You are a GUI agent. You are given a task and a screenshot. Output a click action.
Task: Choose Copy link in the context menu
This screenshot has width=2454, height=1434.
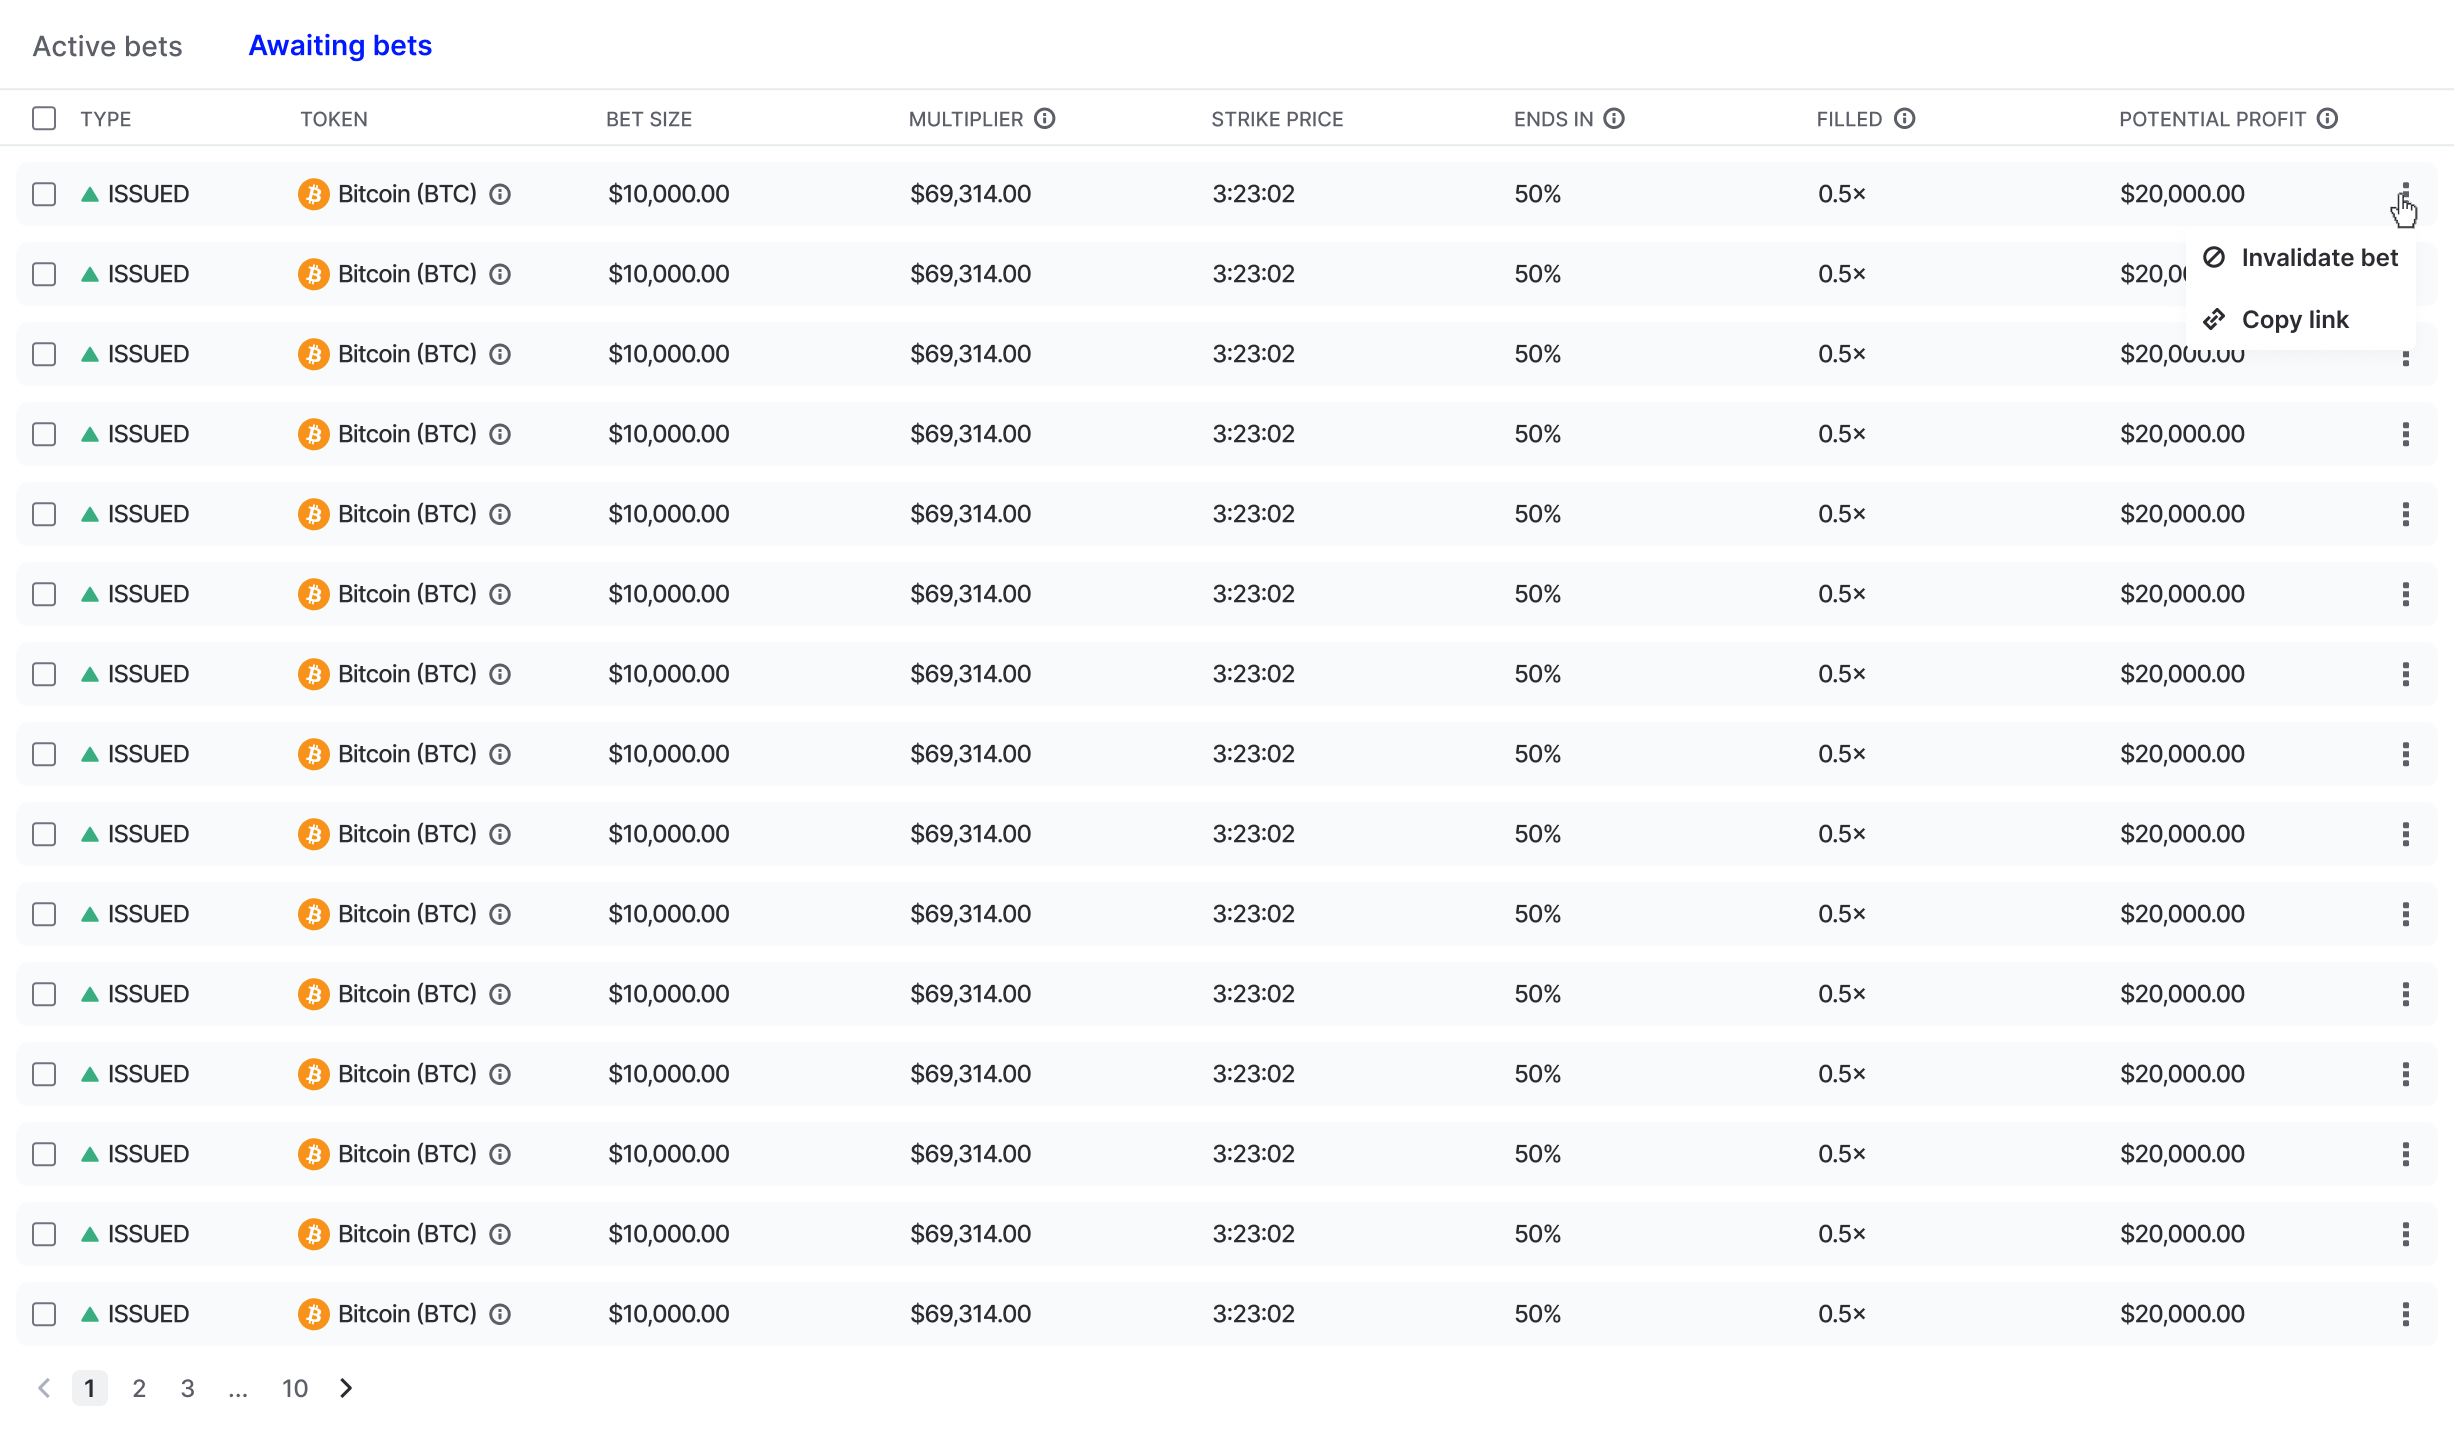2294,320
